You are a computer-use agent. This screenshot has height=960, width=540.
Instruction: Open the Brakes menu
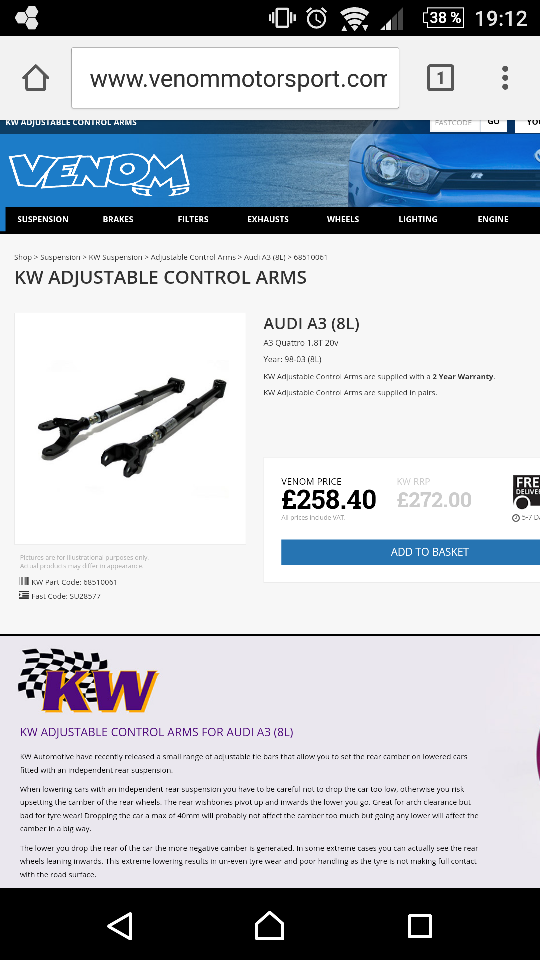[x=118, y=219]
